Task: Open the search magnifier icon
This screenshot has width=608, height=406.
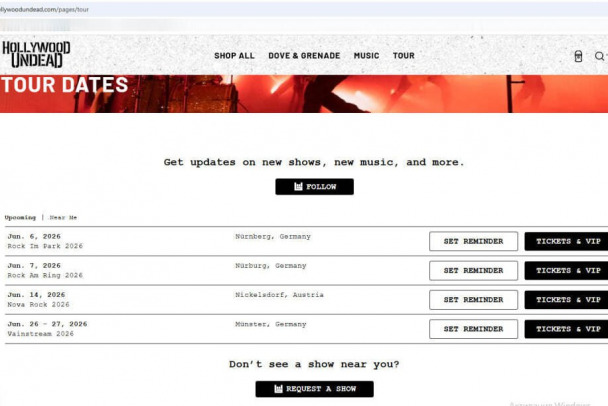Action: [599, 56]
